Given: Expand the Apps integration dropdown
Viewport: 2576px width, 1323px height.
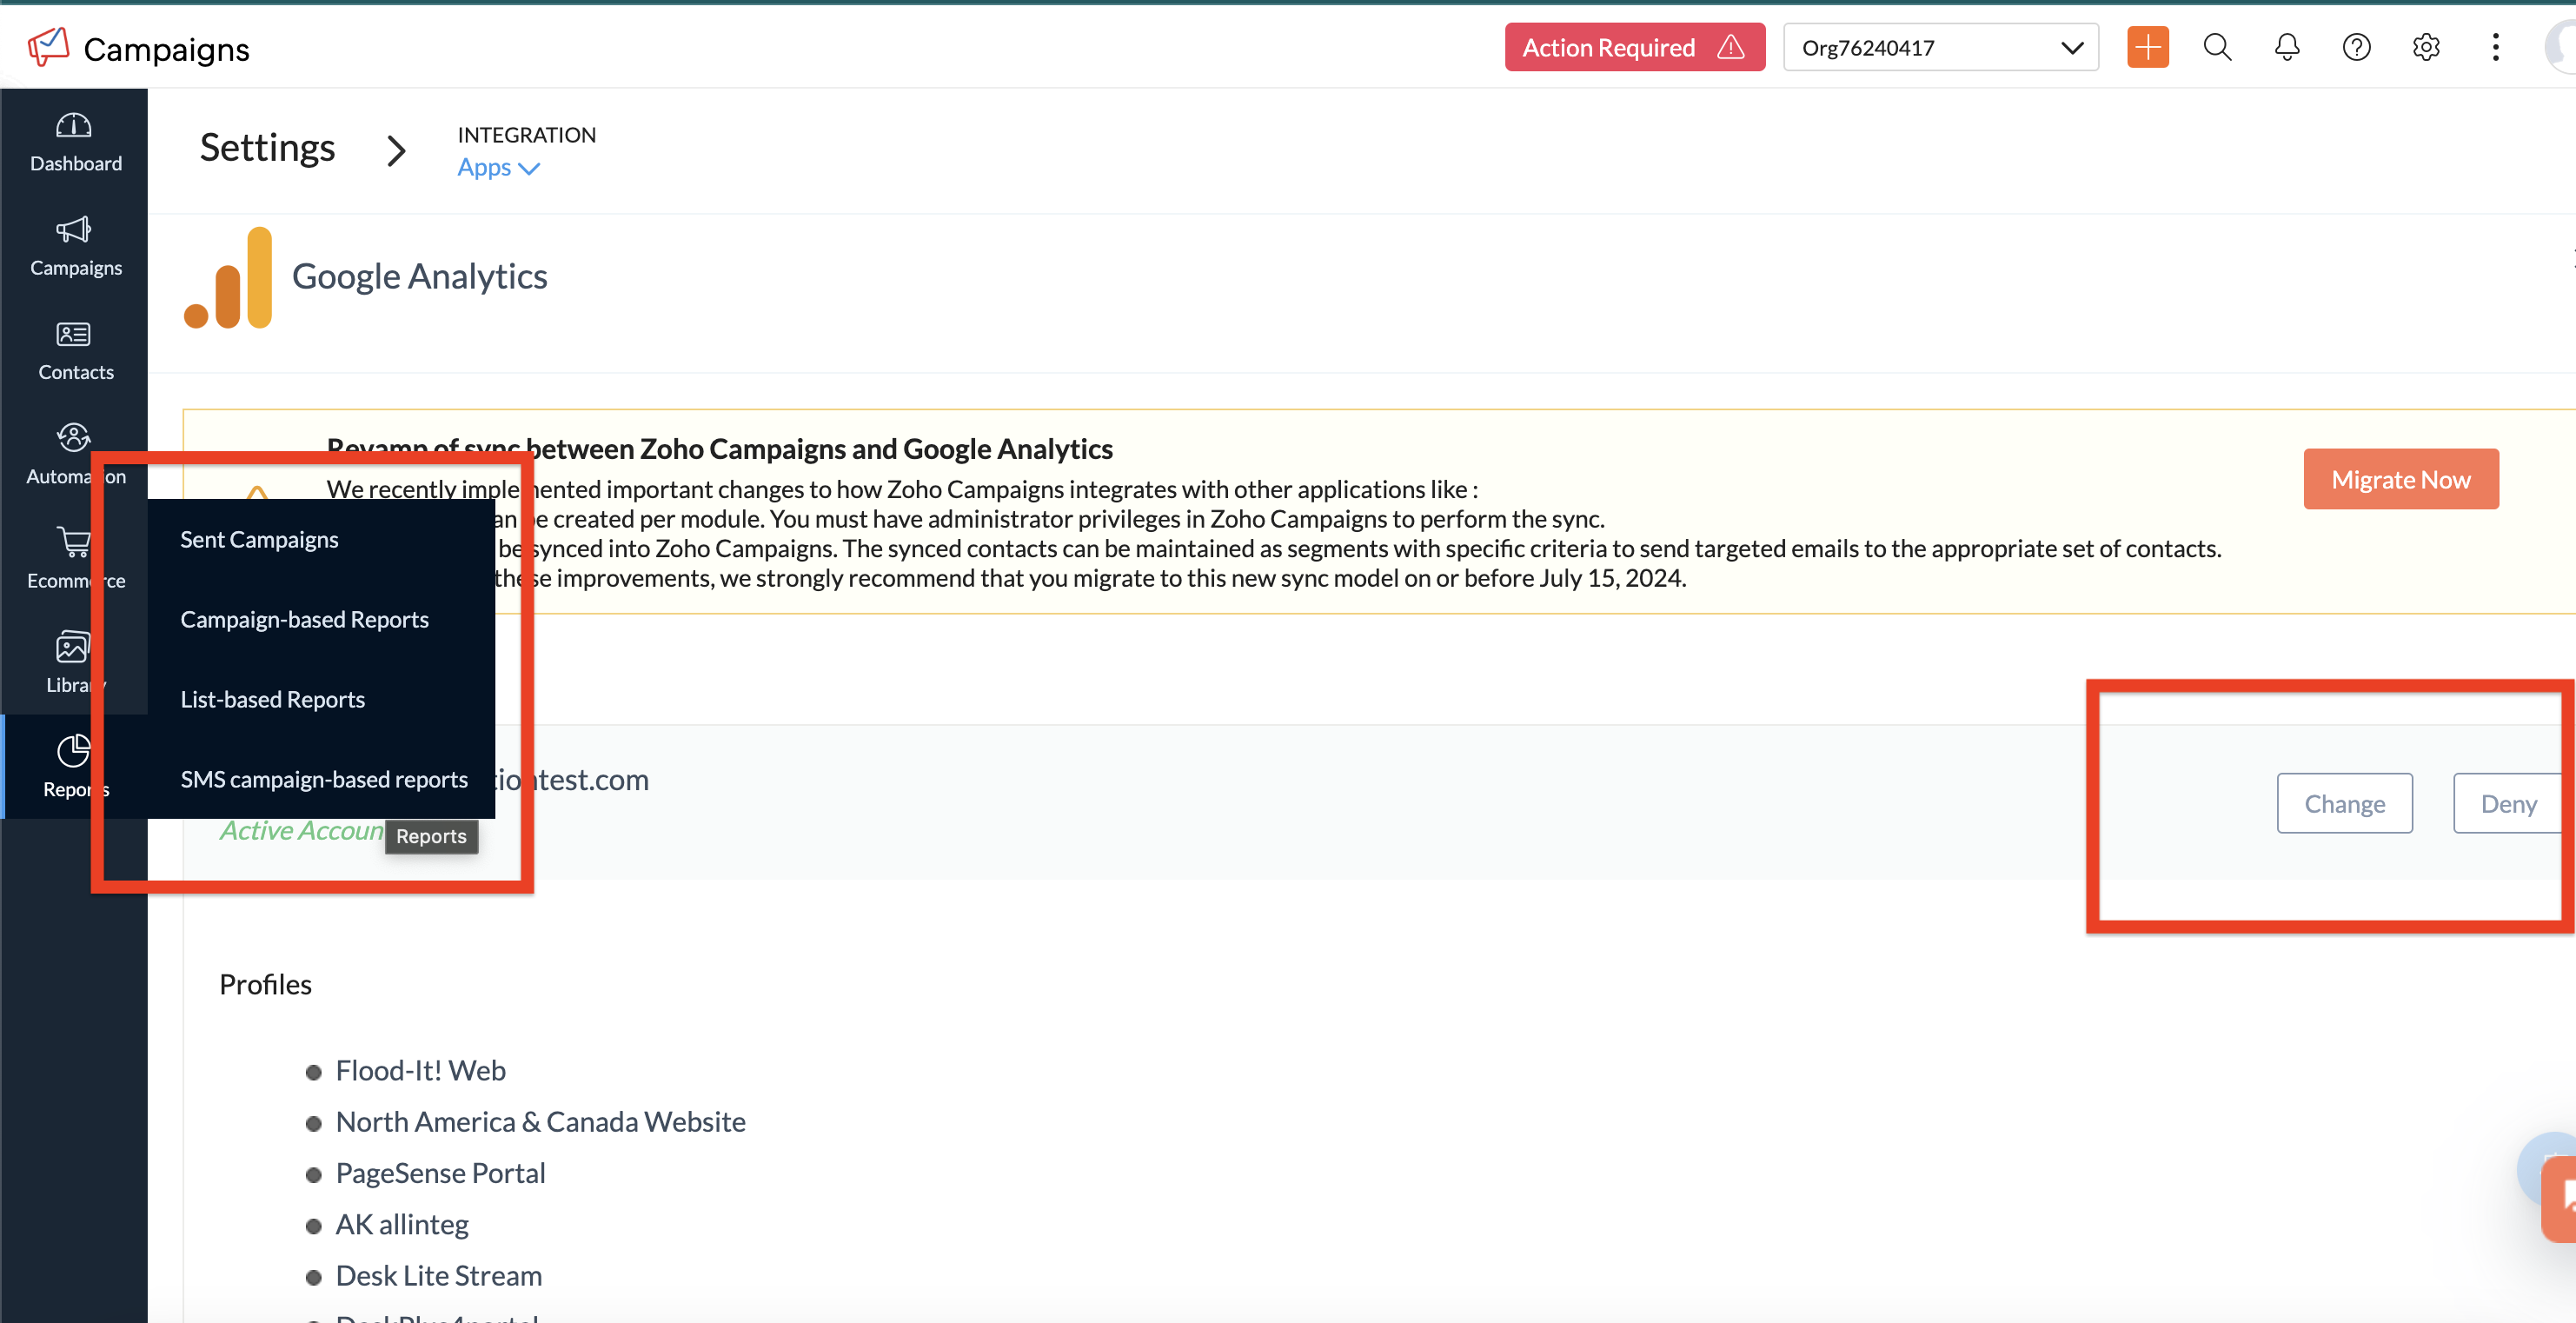Looking at the screenshot, I should pyautogui.click(x=498, y=168).
